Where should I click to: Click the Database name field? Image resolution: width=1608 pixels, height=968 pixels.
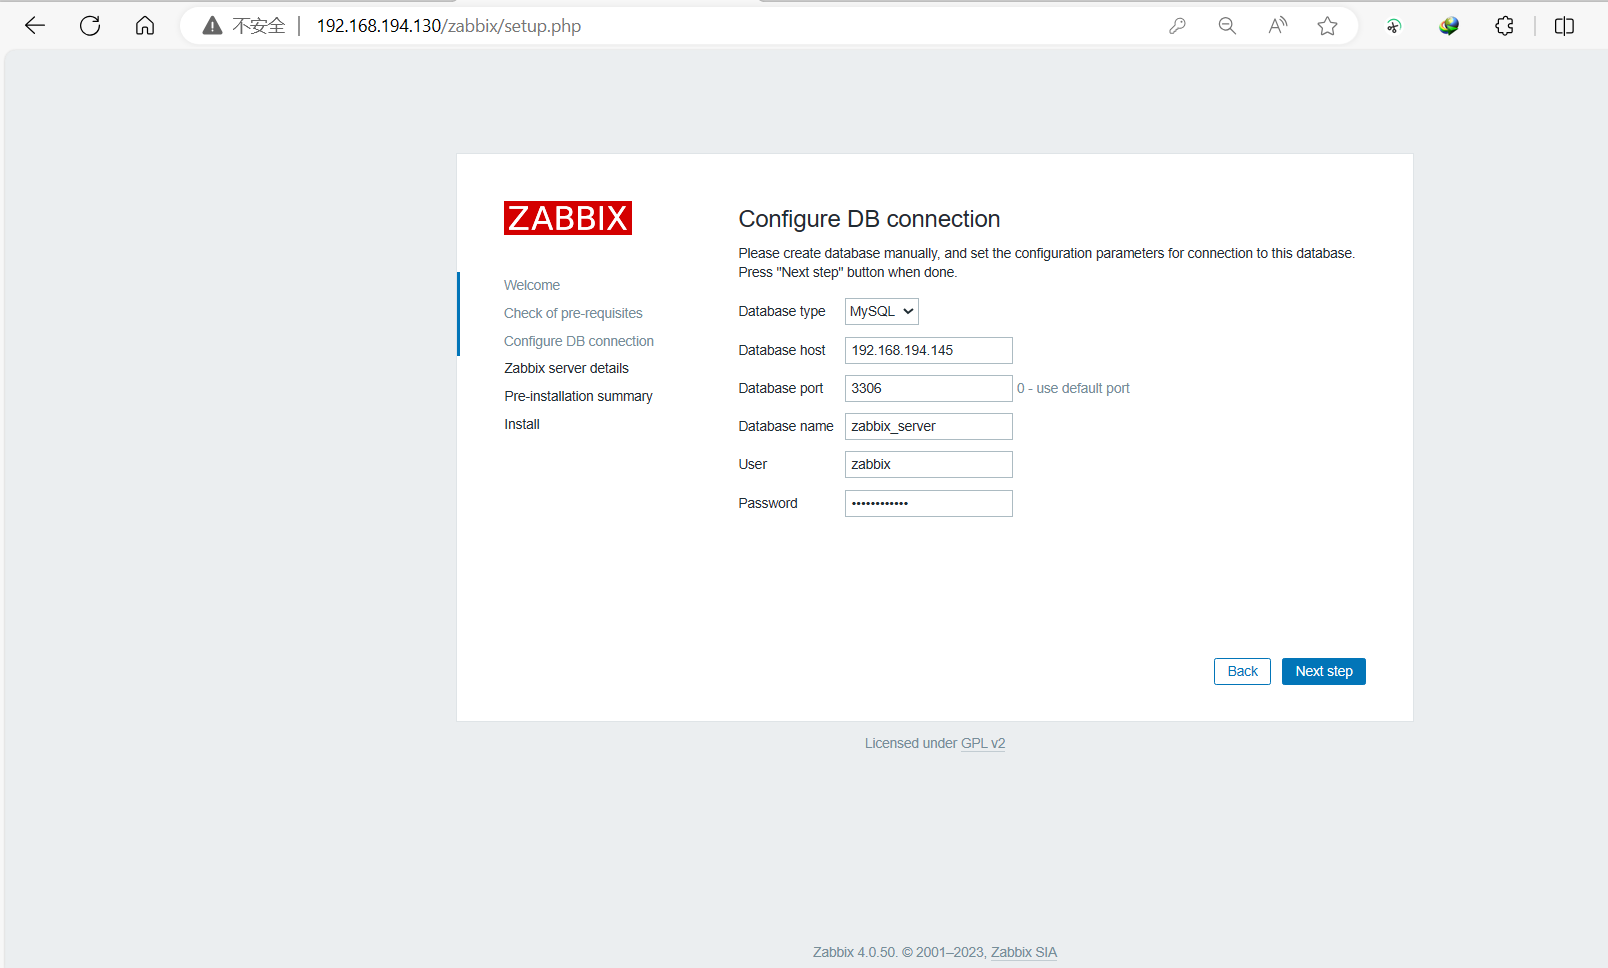click(x=928, y=426)
